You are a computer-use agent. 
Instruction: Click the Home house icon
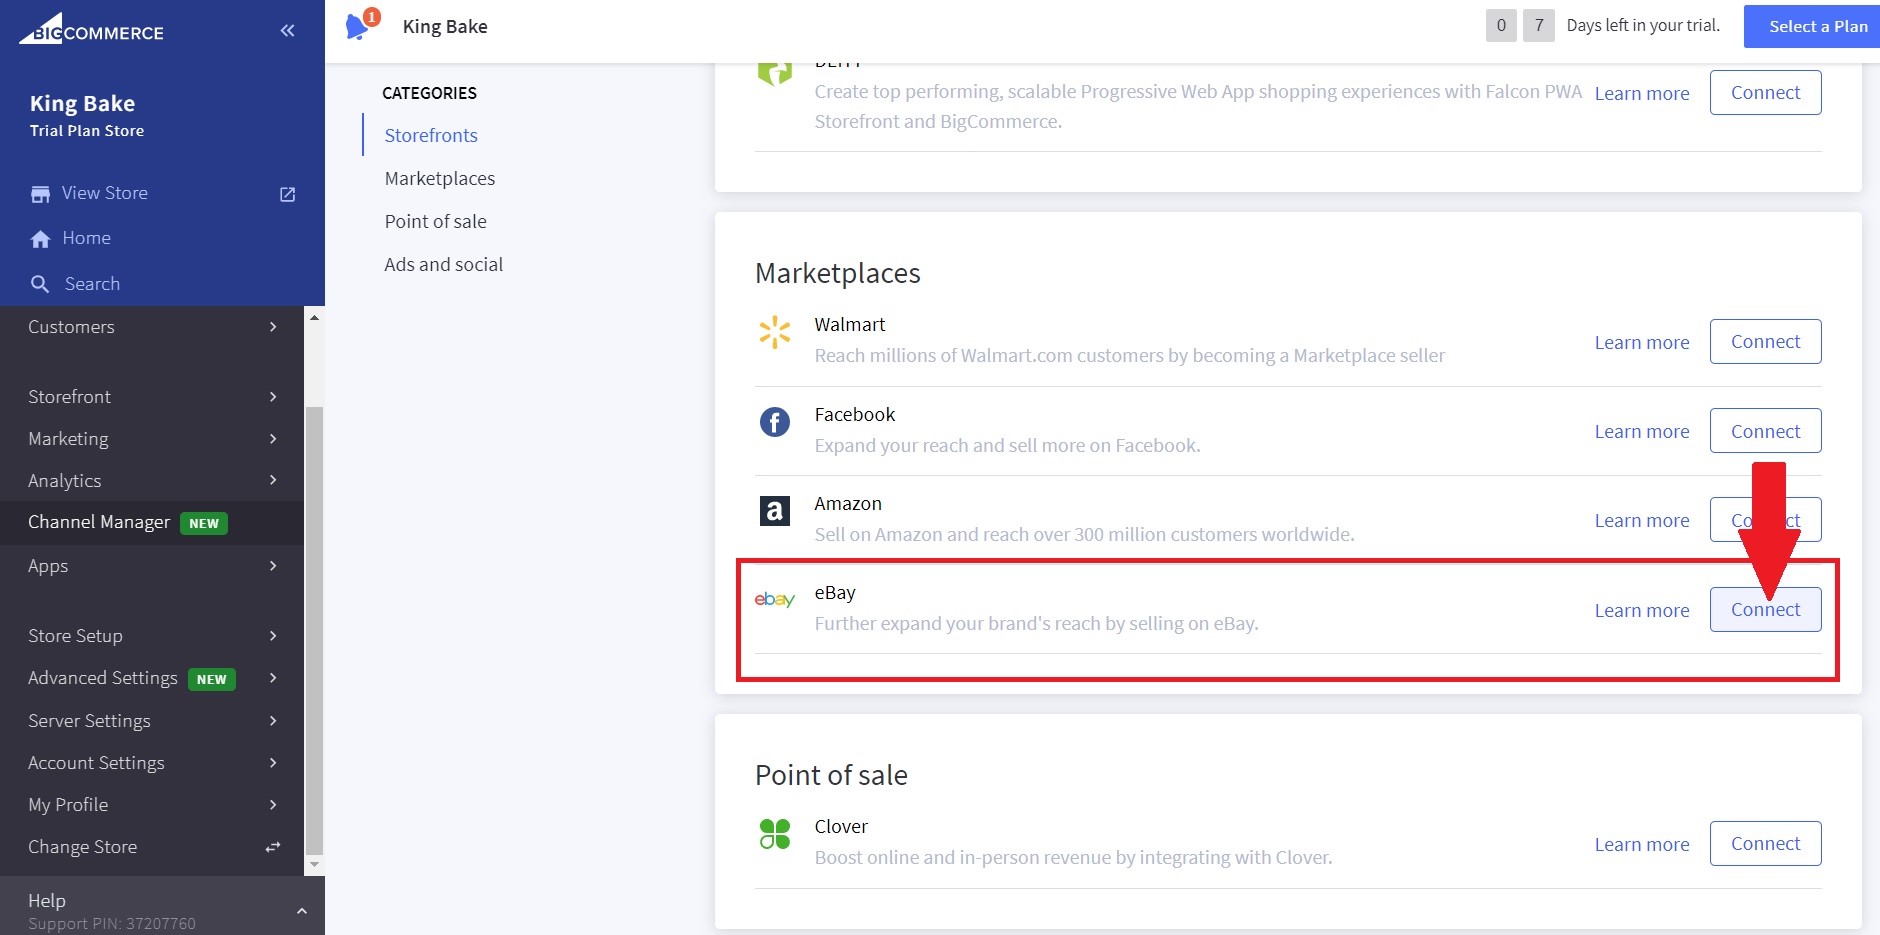pos(40,239)
